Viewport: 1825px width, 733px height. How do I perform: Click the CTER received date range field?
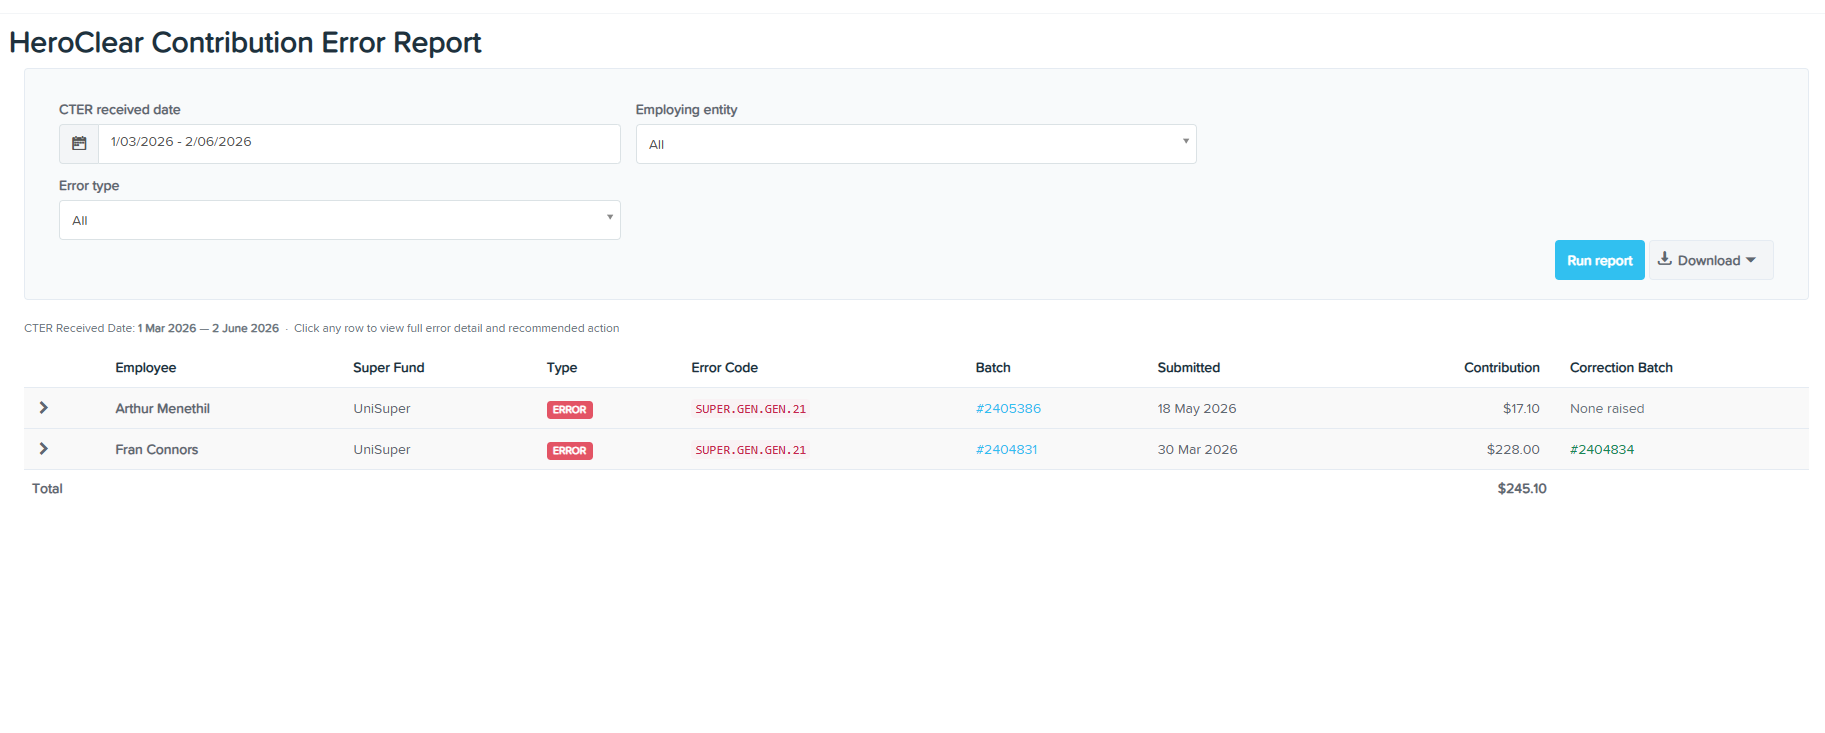pos(359,144)
